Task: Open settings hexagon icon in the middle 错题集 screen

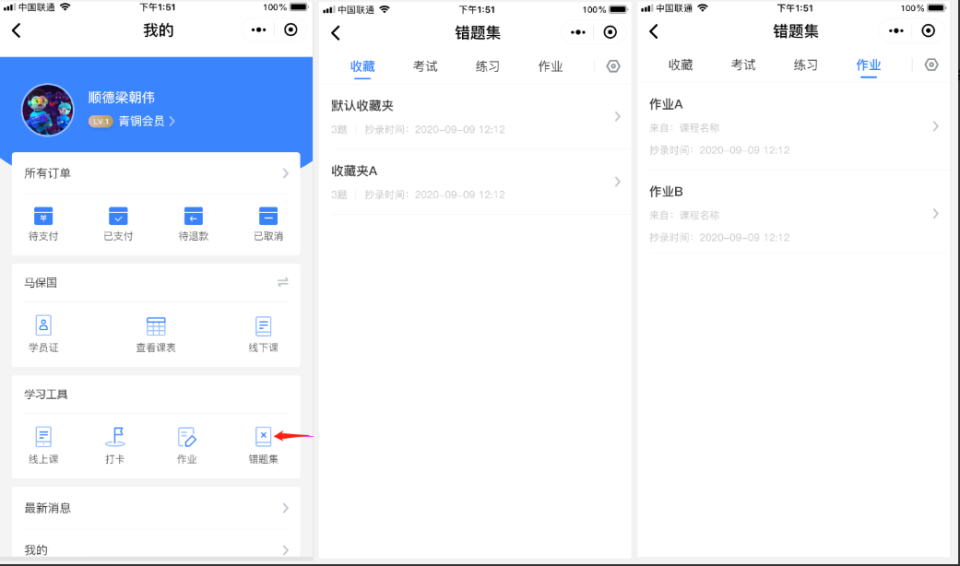Action: (x=613, y=66)
